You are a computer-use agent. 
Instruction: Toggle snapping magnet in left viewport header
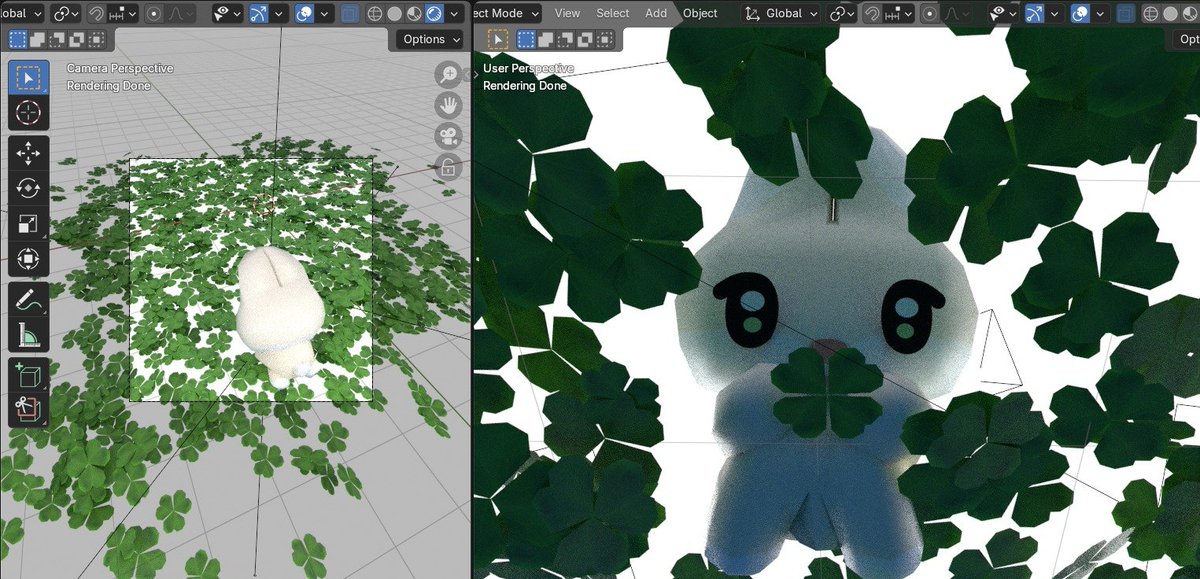[98, 13]
